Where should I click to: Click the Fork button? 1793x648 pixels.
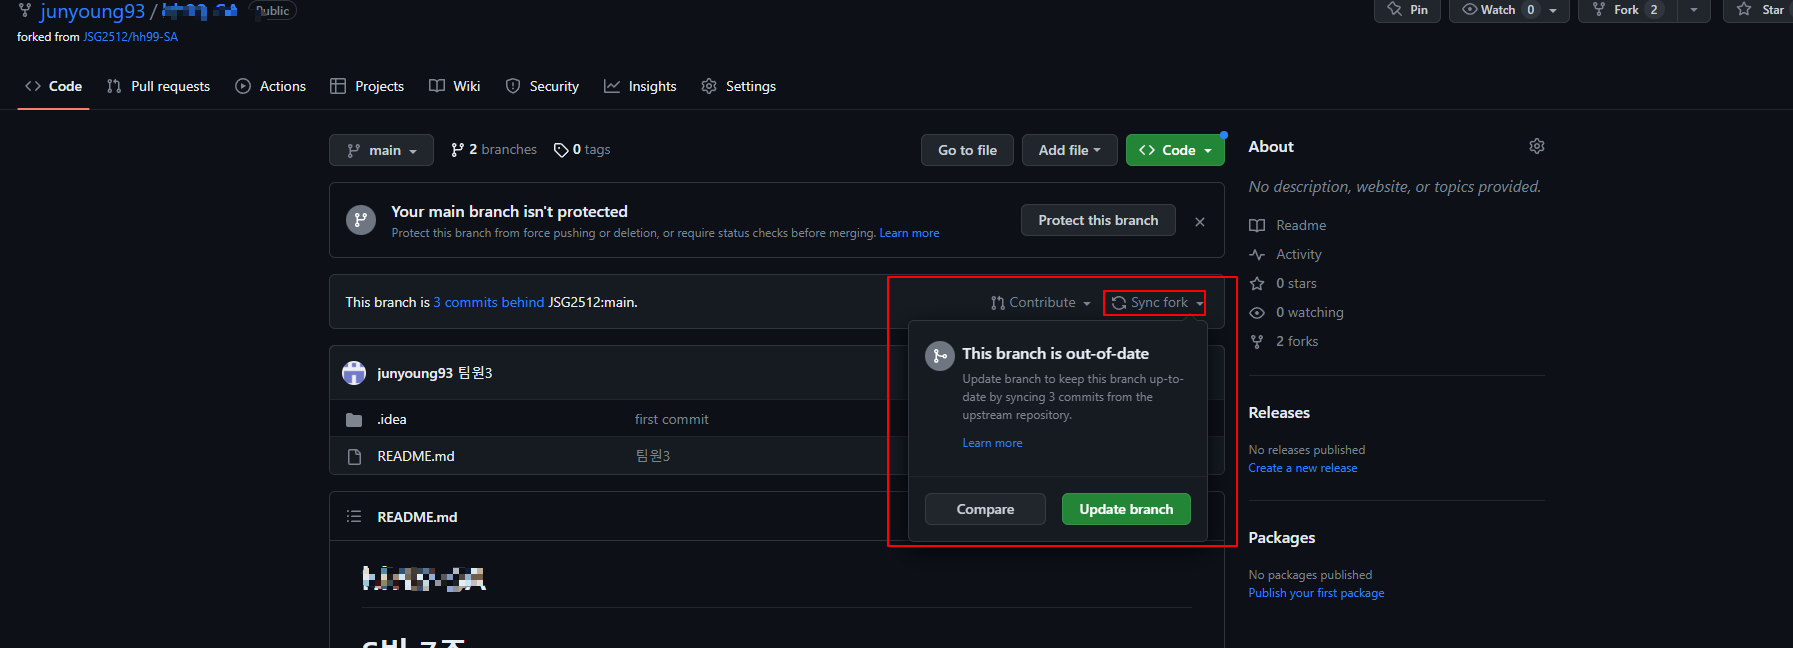tap(1627, 10)
